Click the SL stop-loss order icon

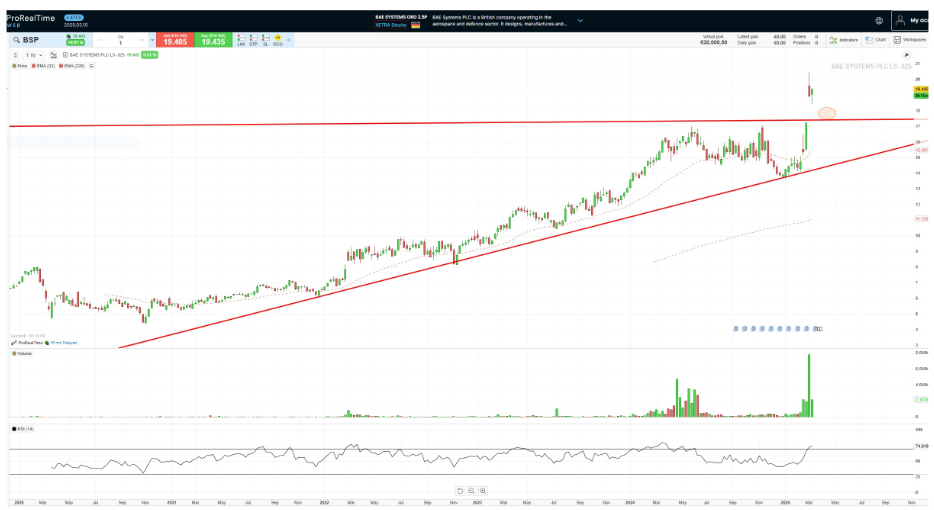pyautogui.click(x=265, y=40)
